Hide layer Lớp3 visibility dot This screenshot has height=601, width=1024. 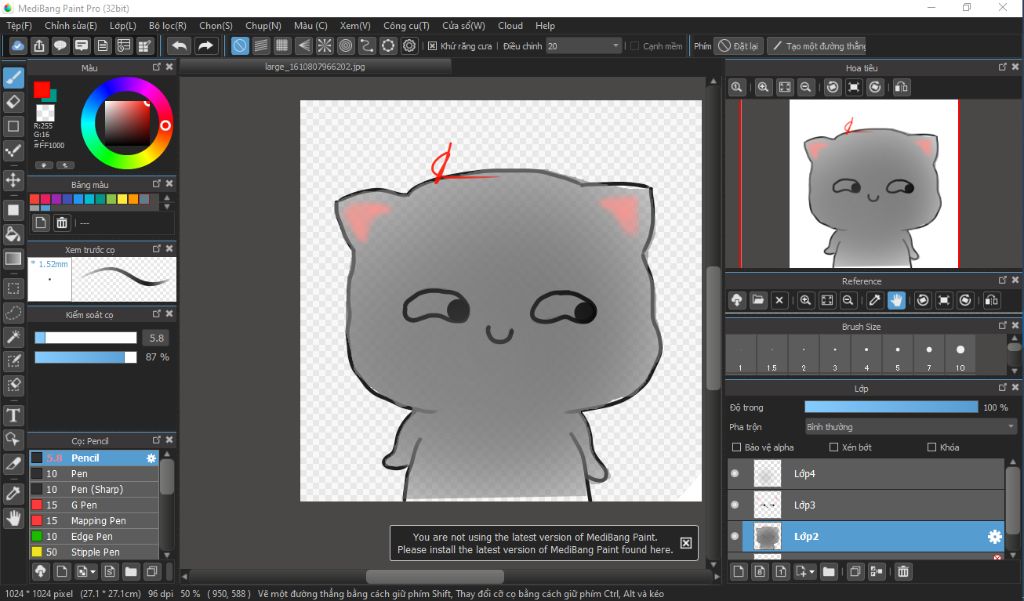(735, 504)
